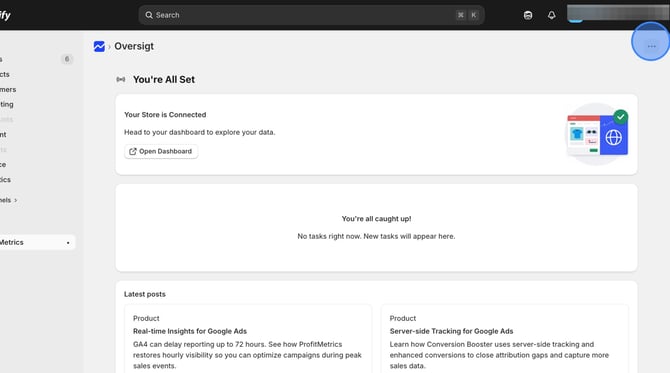Click the Shopify logo in the top bar

5,15
